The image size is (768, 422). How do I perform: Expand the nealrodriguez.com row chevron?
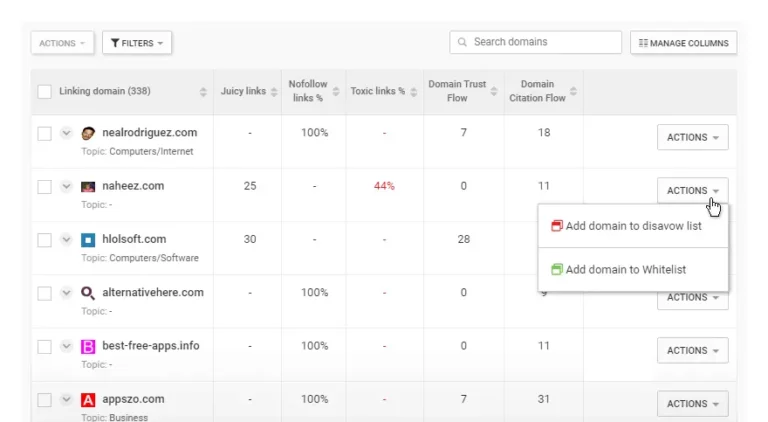(x=66, y=133)
